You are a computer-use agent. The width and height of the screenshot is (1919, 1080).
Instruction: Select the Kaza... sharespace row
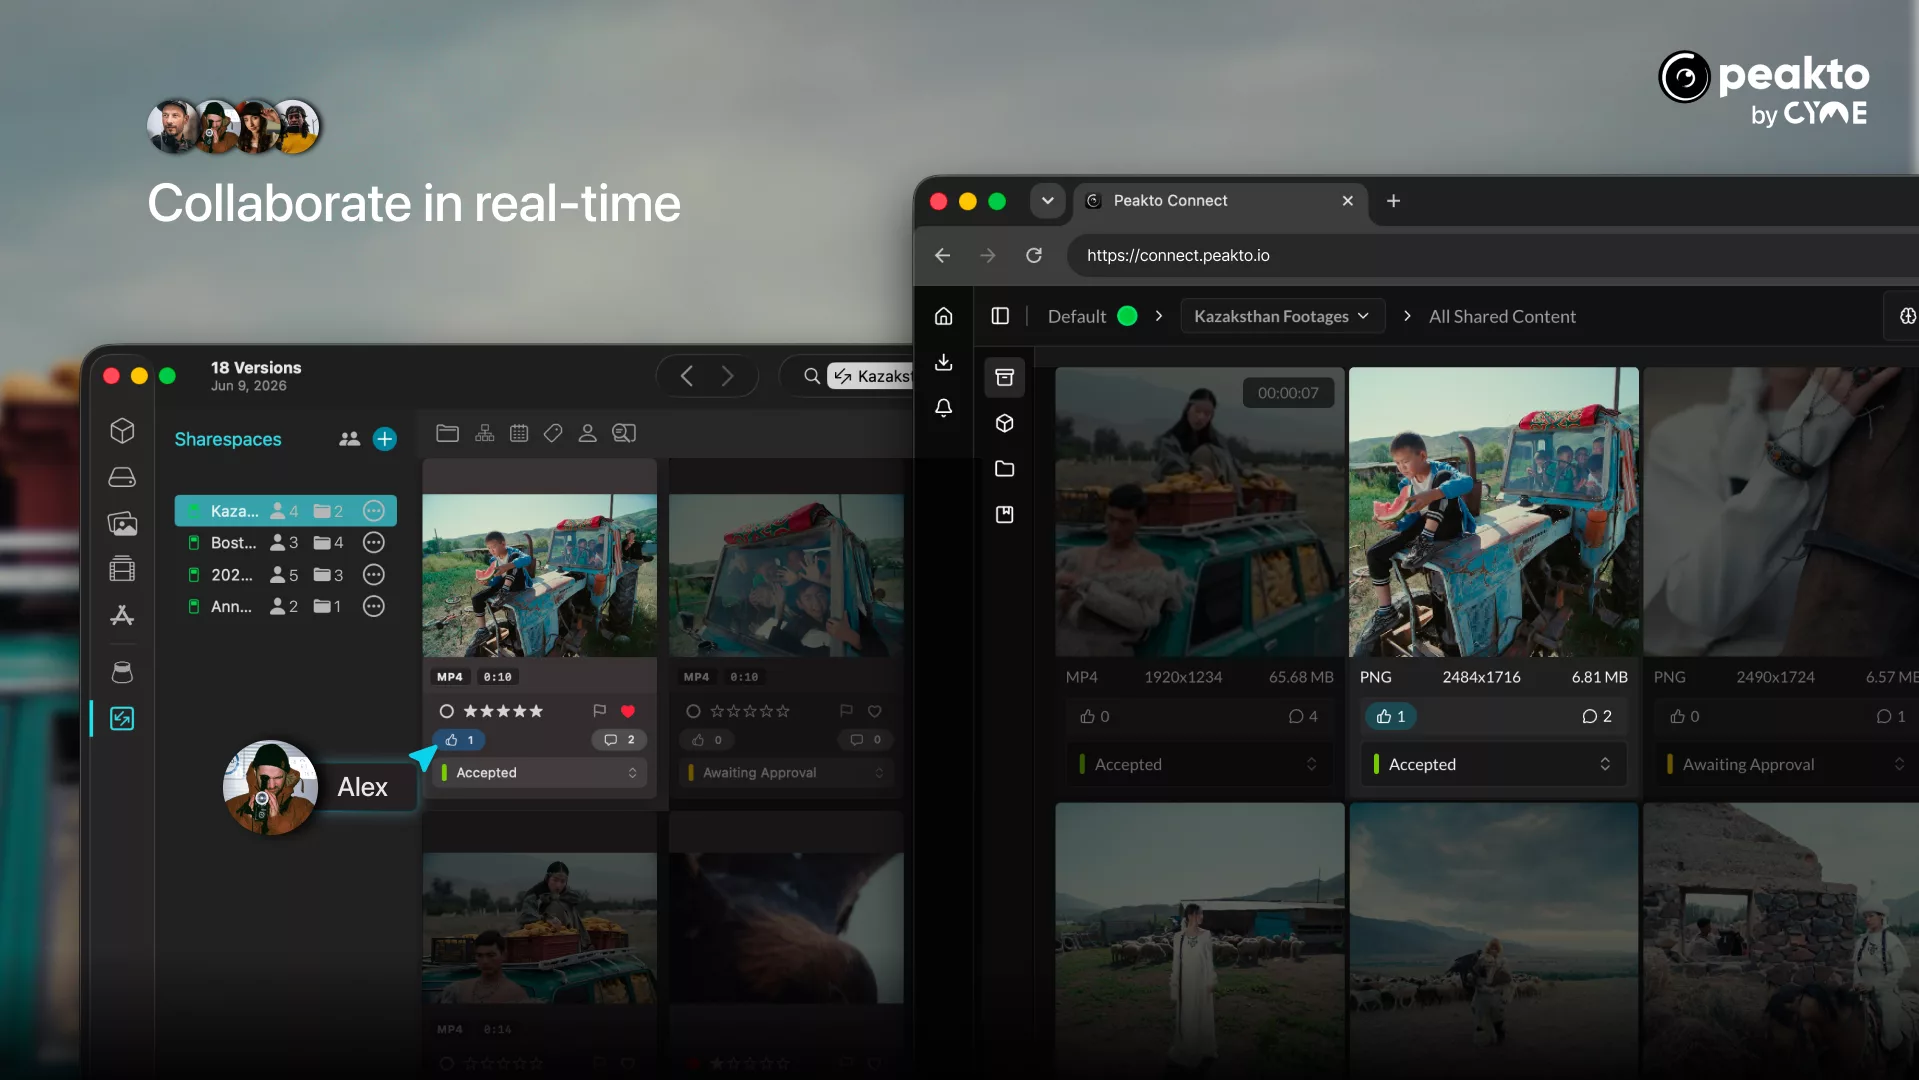tap(285, 511)
